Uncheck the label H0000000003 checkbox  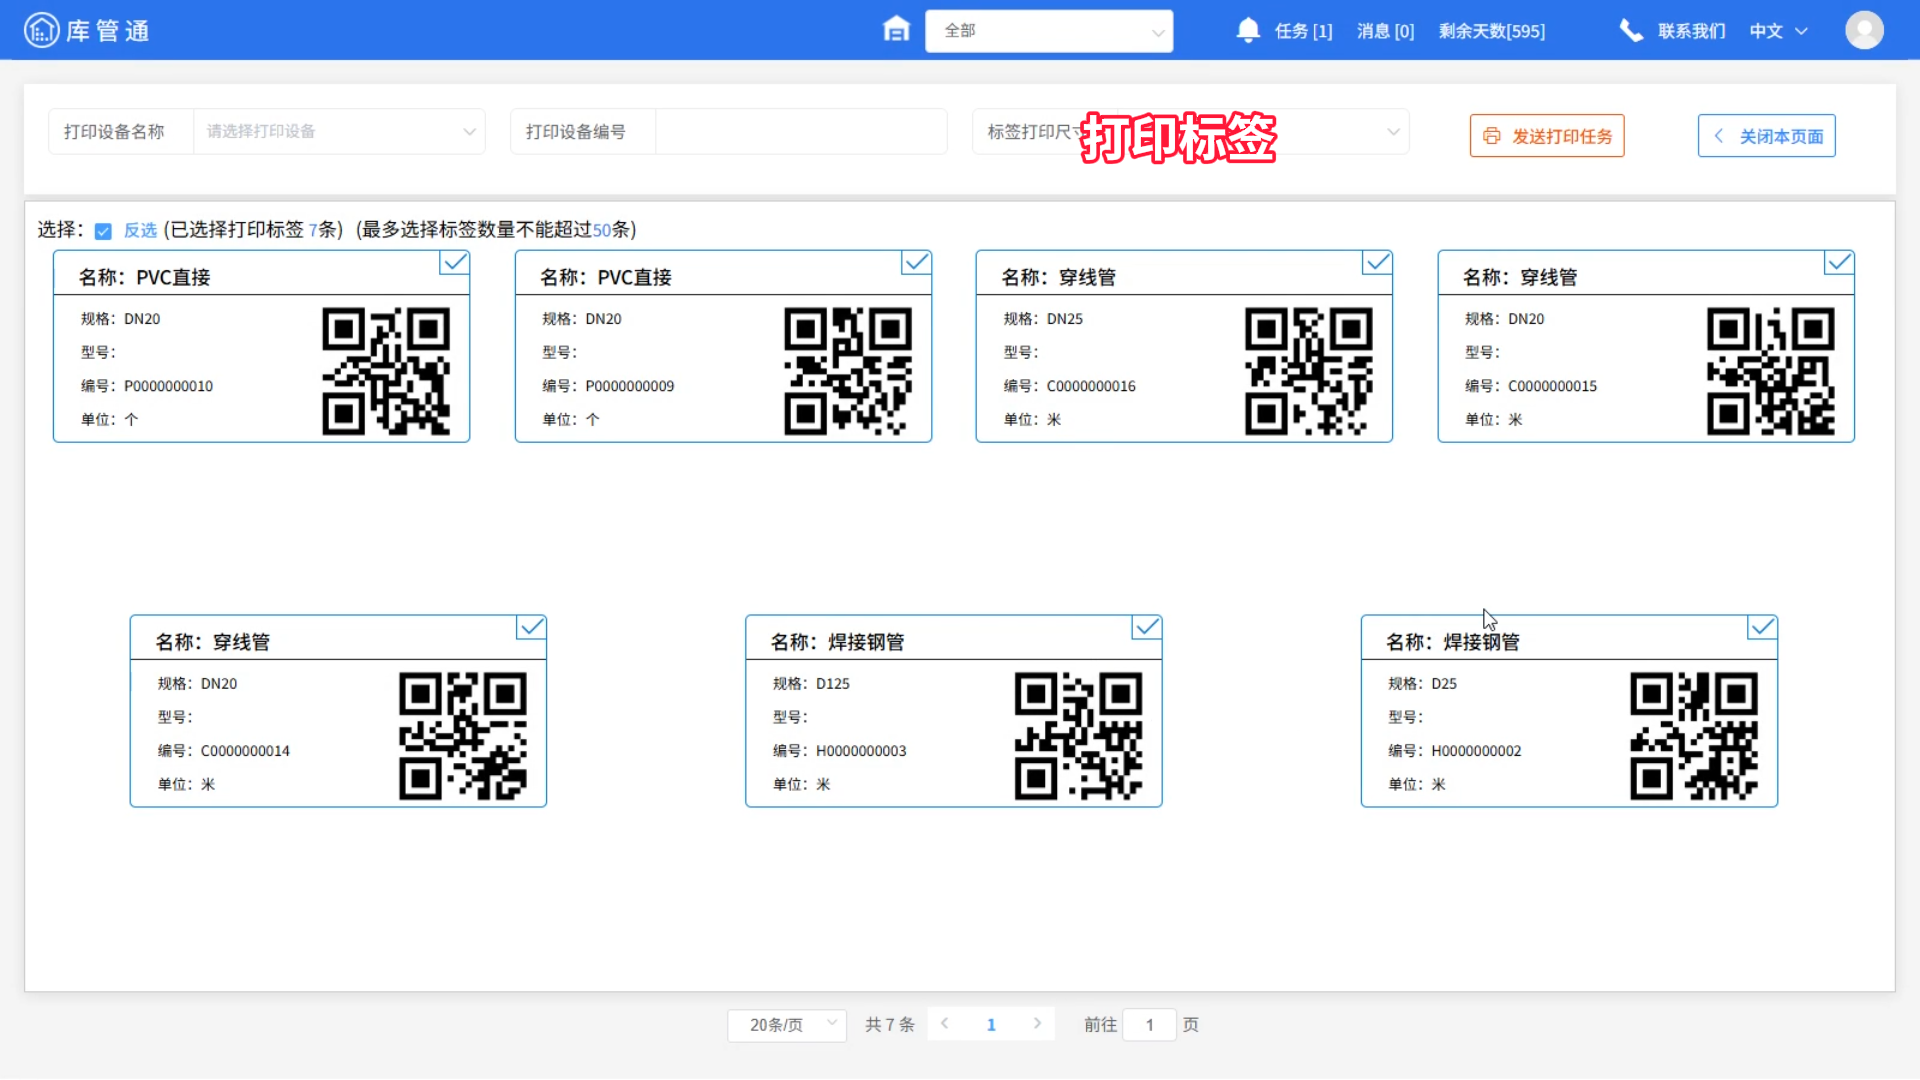pyautogui.click(x=1147, y=627)
